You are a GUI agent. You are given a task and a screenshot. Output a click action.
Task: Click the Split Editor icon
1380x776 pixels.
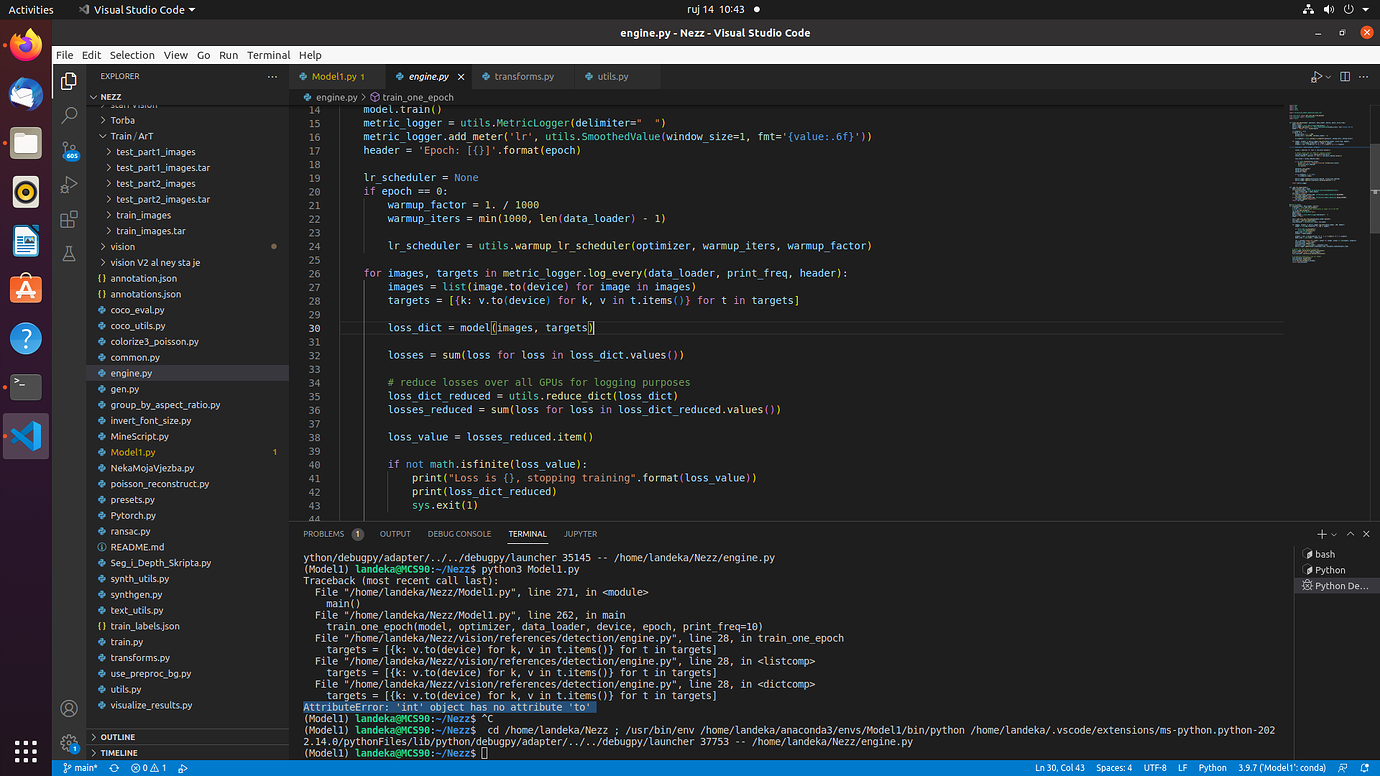pos(1345,77)
